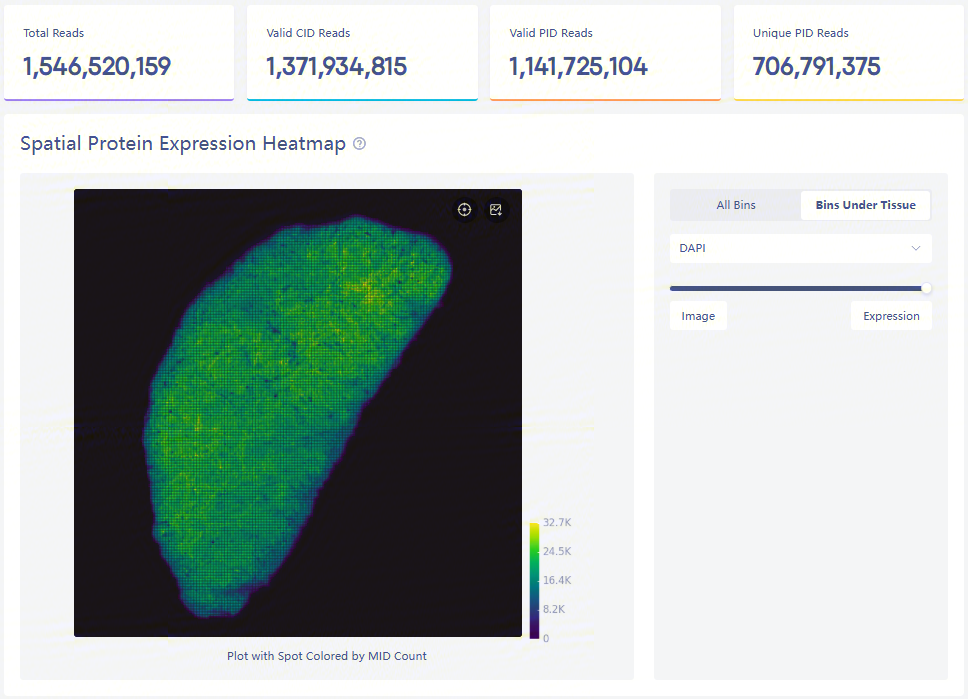Select the Bins Under Tissue tab
The width and height of the screenshot is (968, 699).
tap(865, 205)
